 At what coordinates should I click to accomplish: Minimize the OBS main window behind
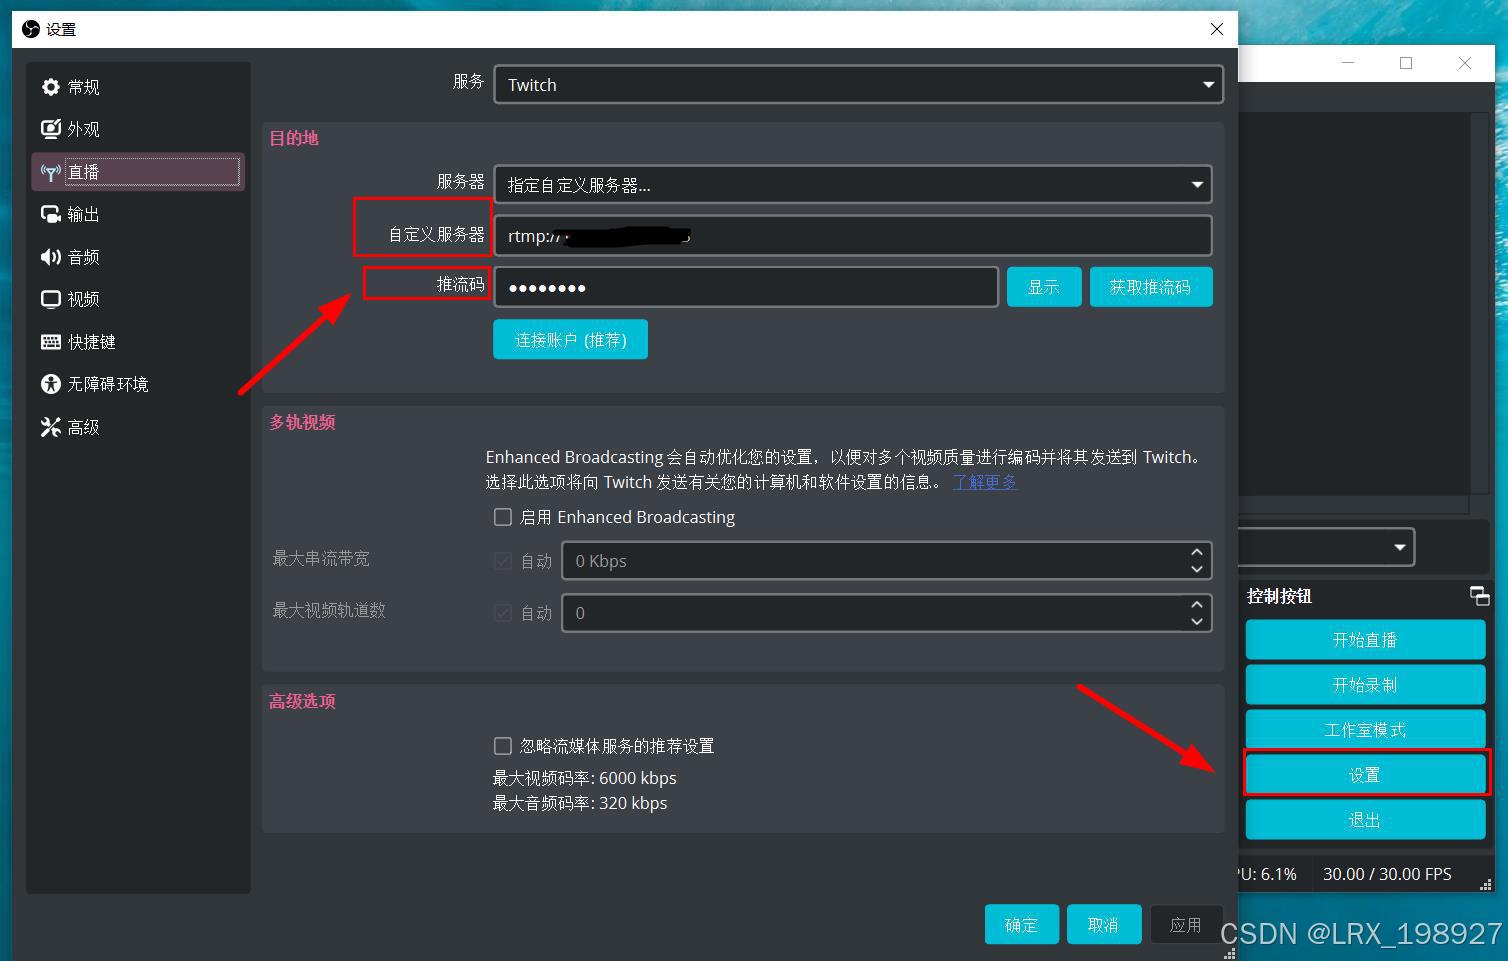coord(1348,63)
